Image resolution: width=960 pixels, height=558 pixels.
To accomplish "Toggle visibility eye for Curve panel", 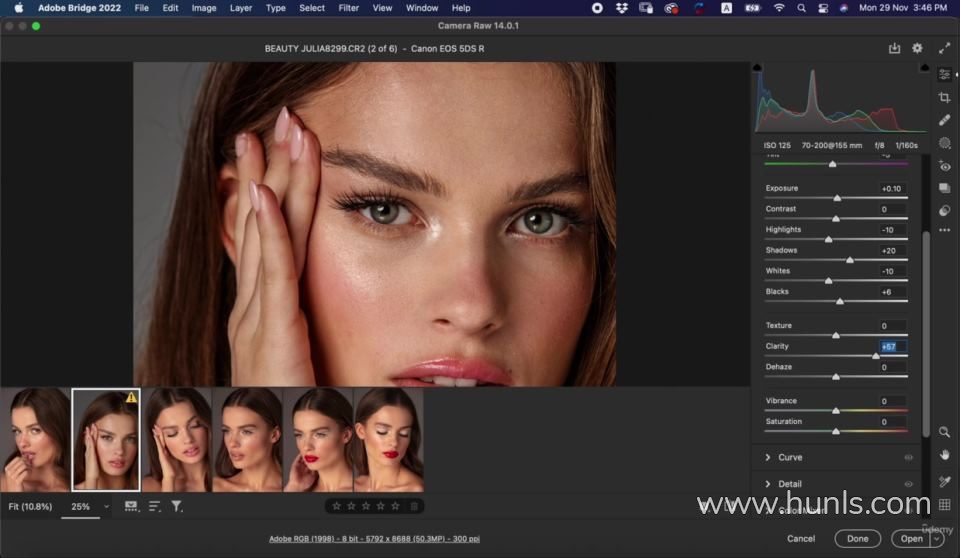I will [909, 458].
